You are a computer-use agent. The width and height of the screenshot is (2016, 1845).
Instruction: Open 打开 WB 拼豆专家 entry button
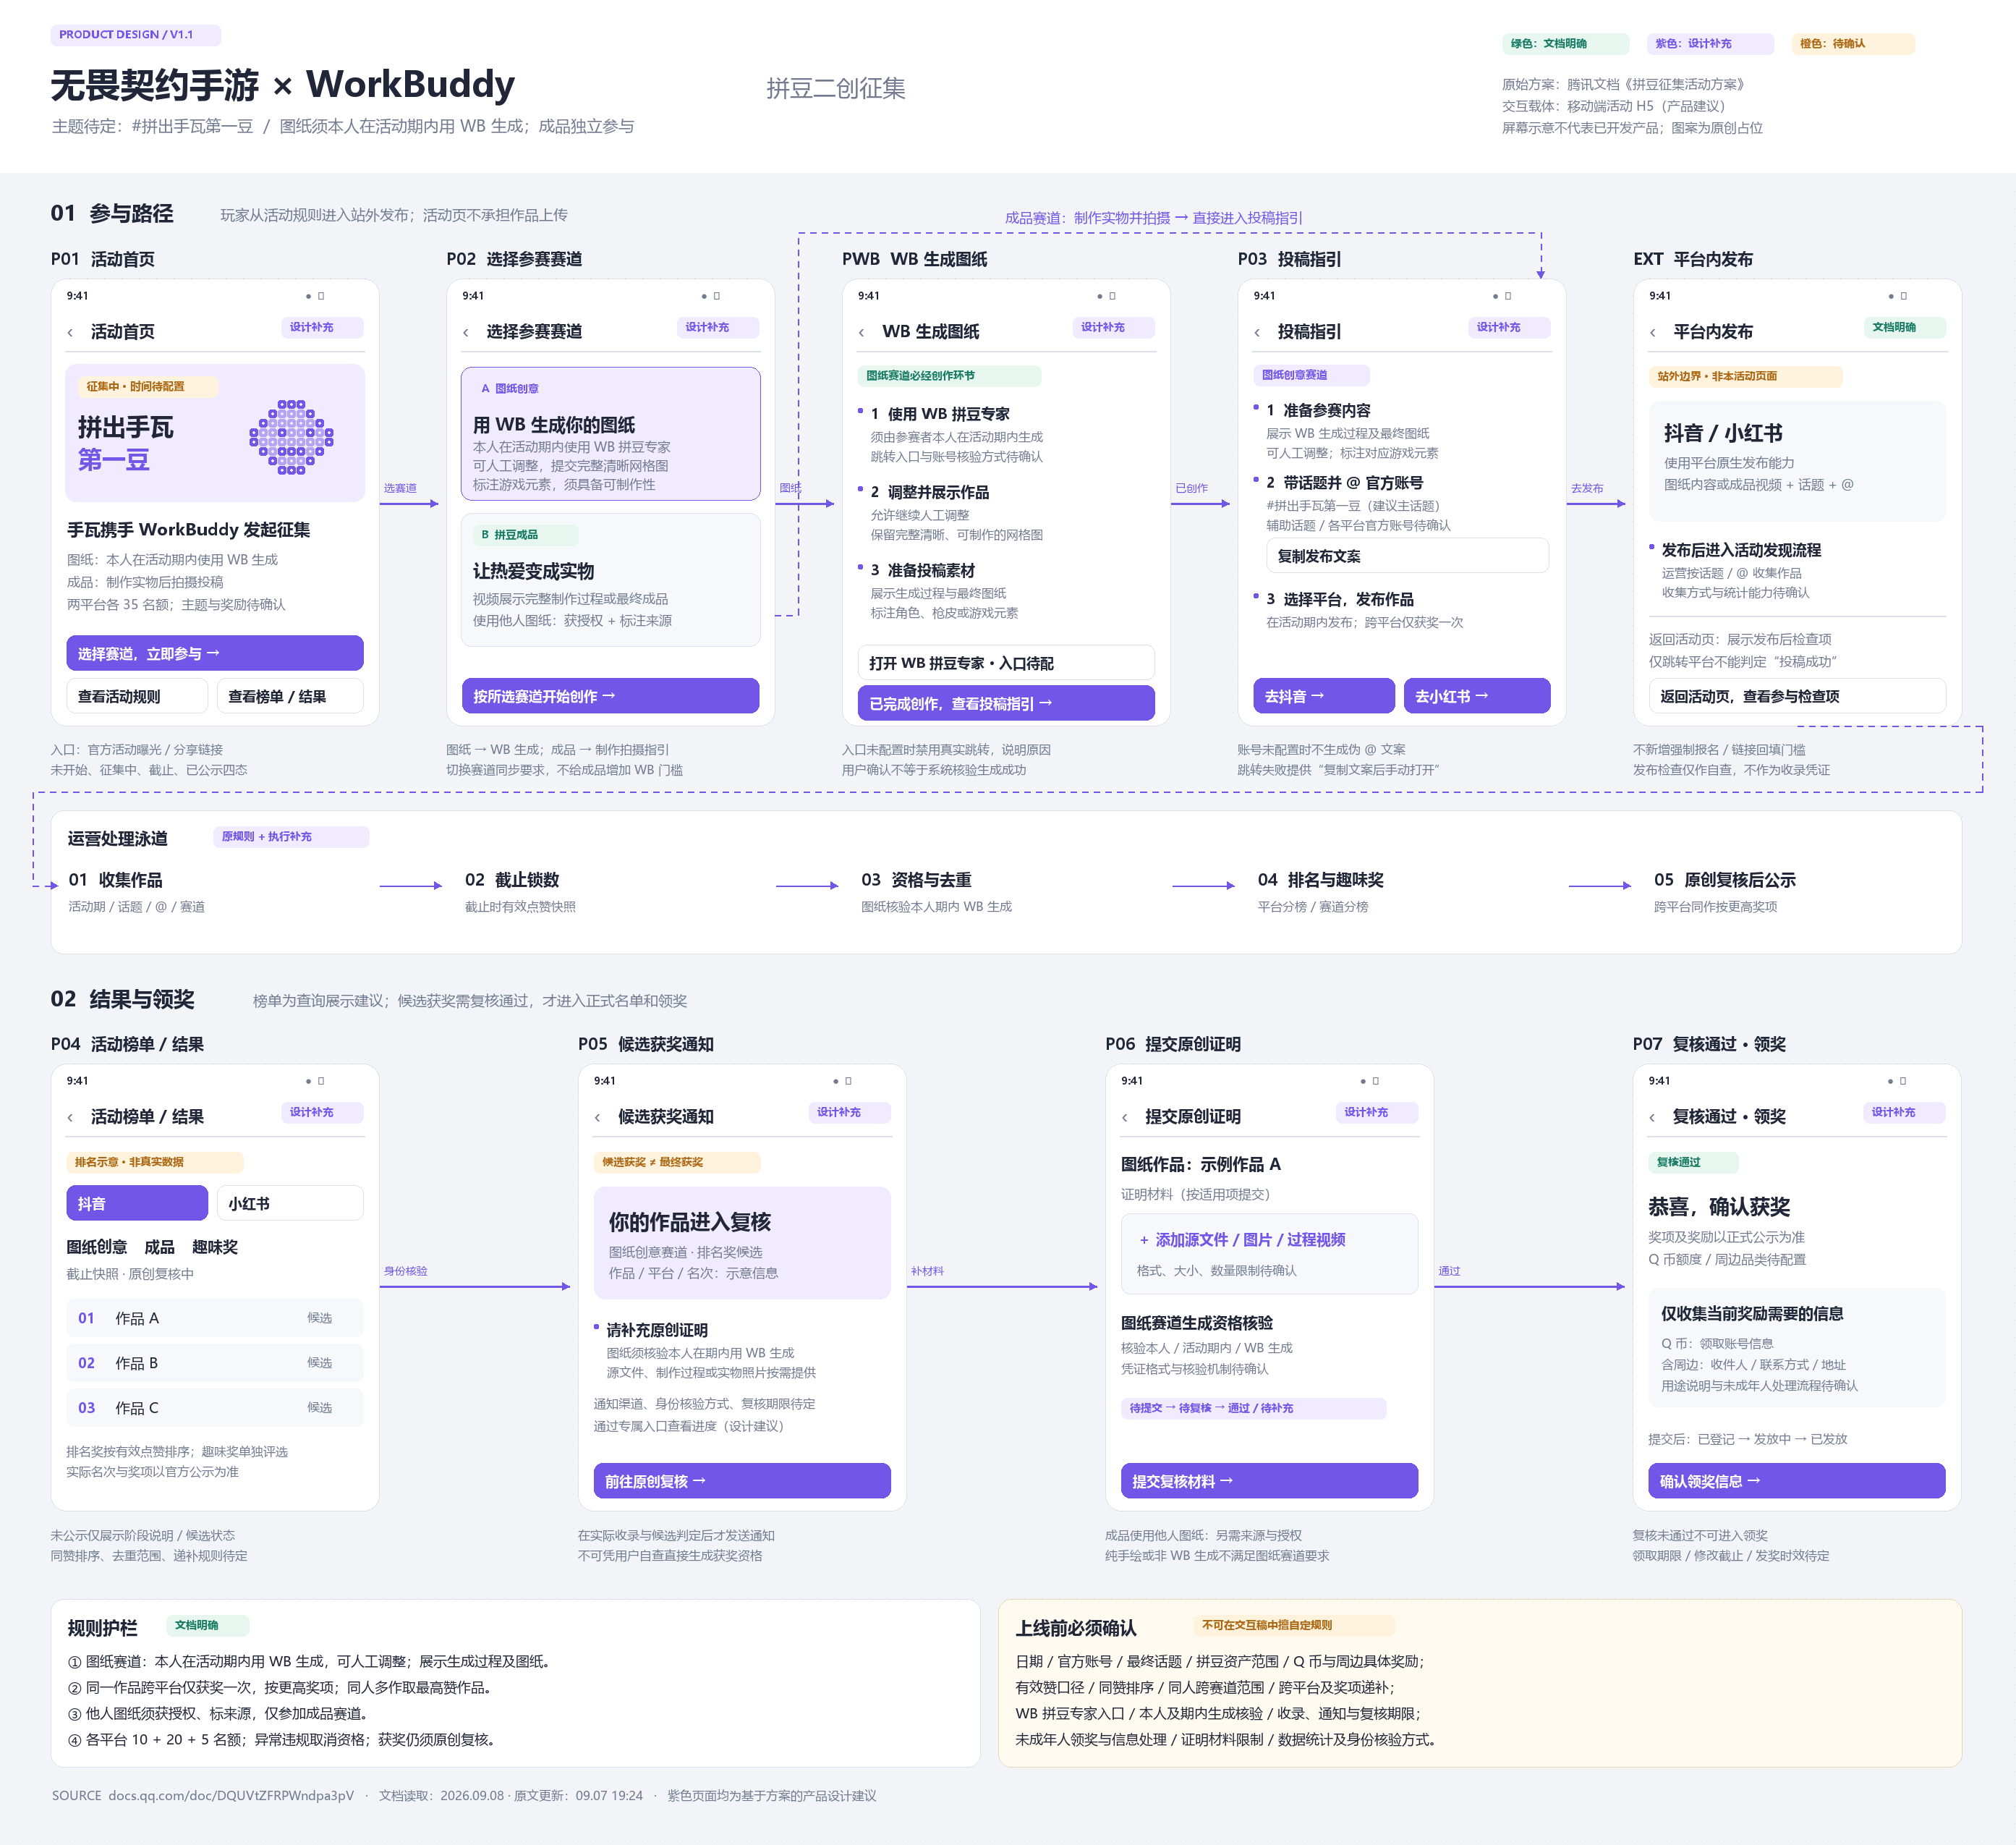(1006, 663)
